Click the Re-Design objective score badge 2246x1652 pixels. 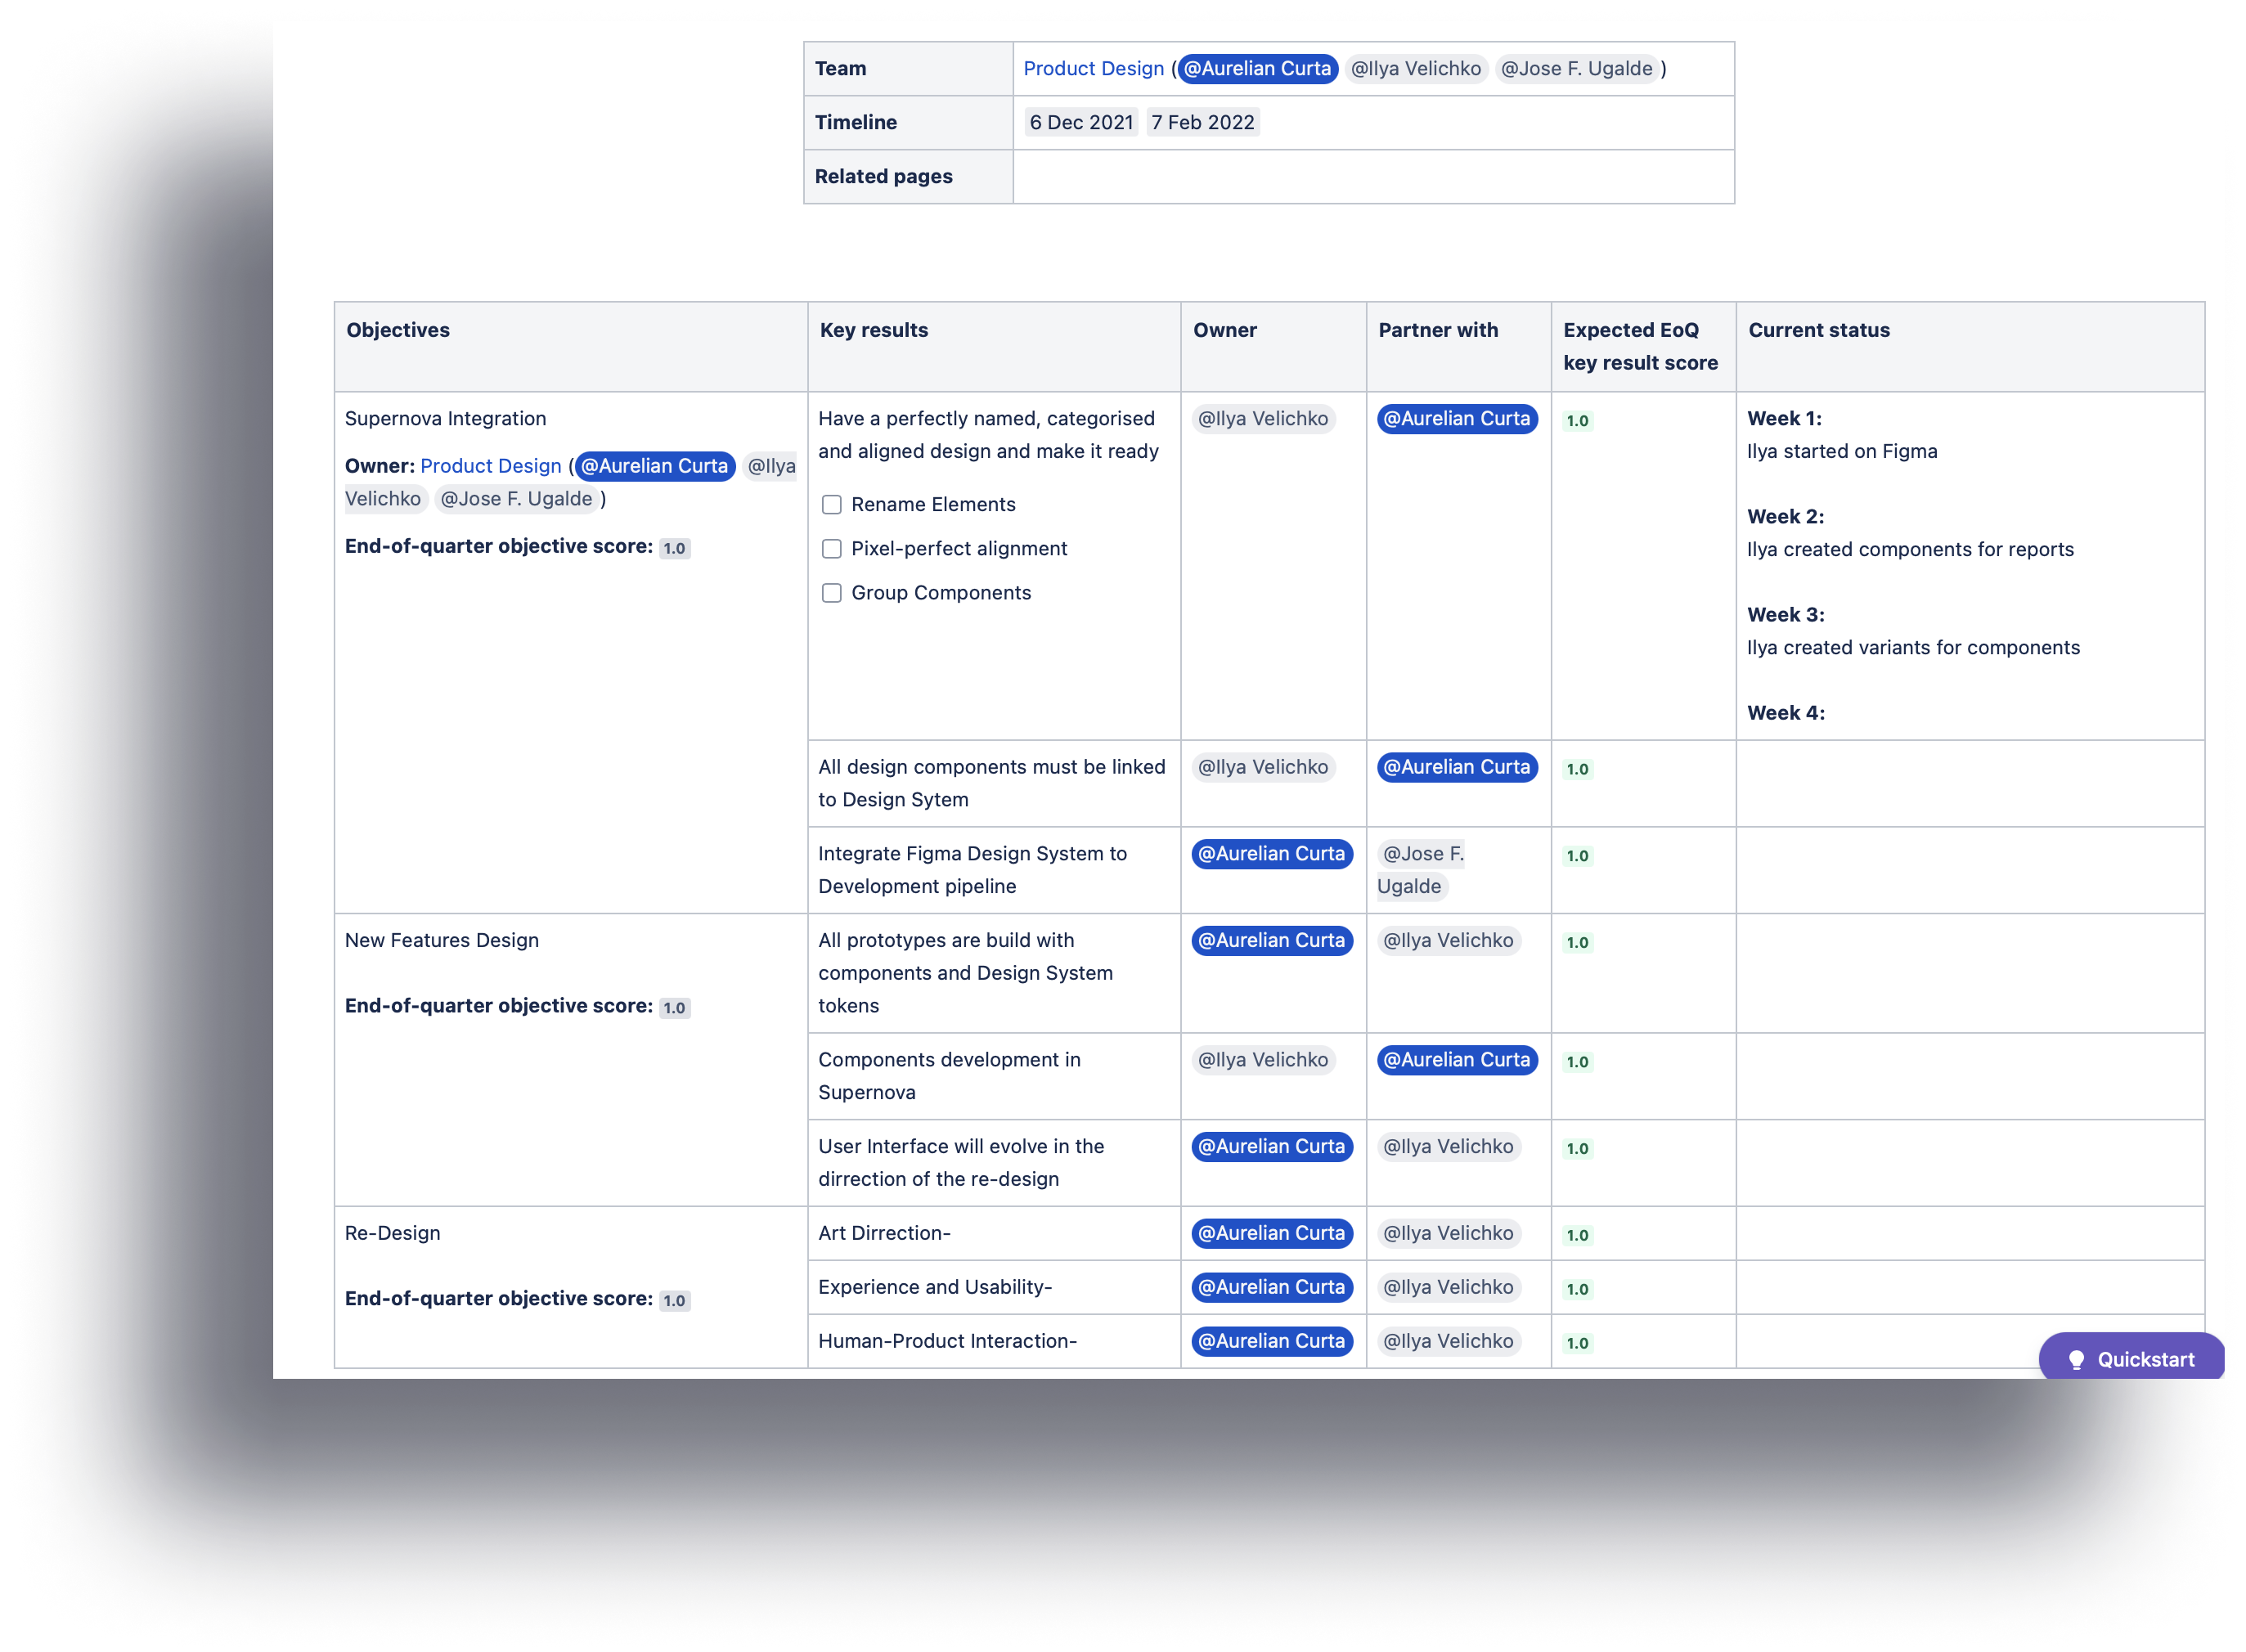[x=674, y=1300]
